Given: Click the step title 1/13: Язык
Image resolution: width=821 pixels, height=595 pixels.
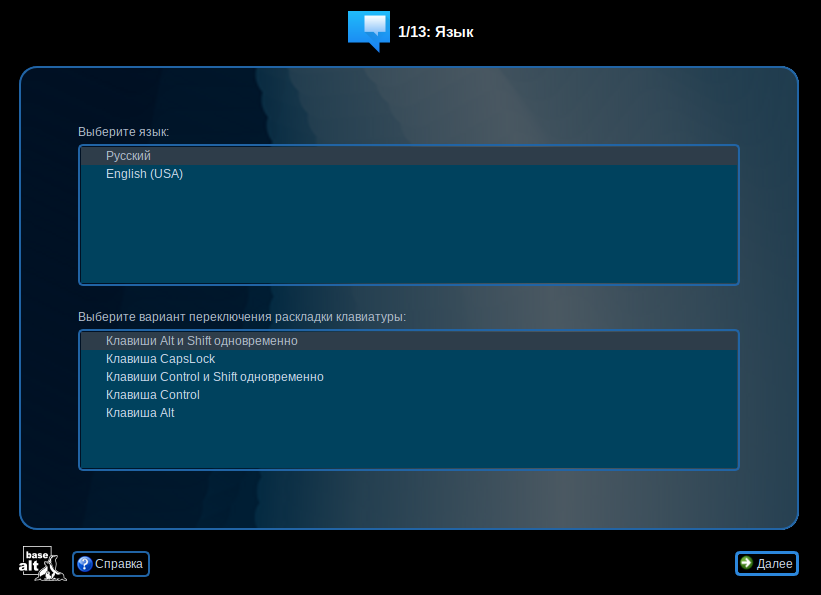Looking at the screenshot, I should (435, 32).
